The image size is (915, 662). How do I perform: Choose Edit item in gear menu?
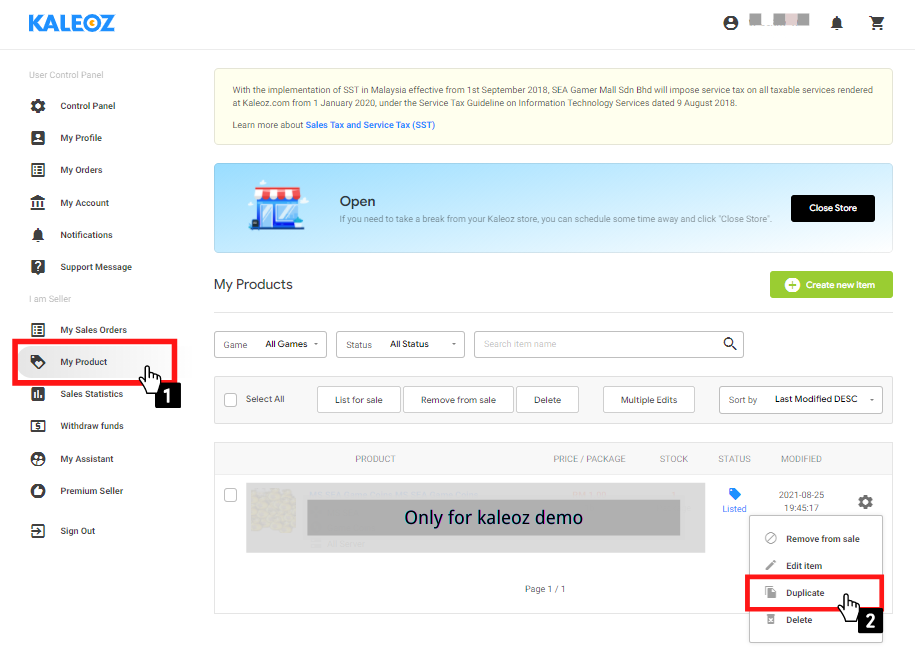[x=816, y=566]
